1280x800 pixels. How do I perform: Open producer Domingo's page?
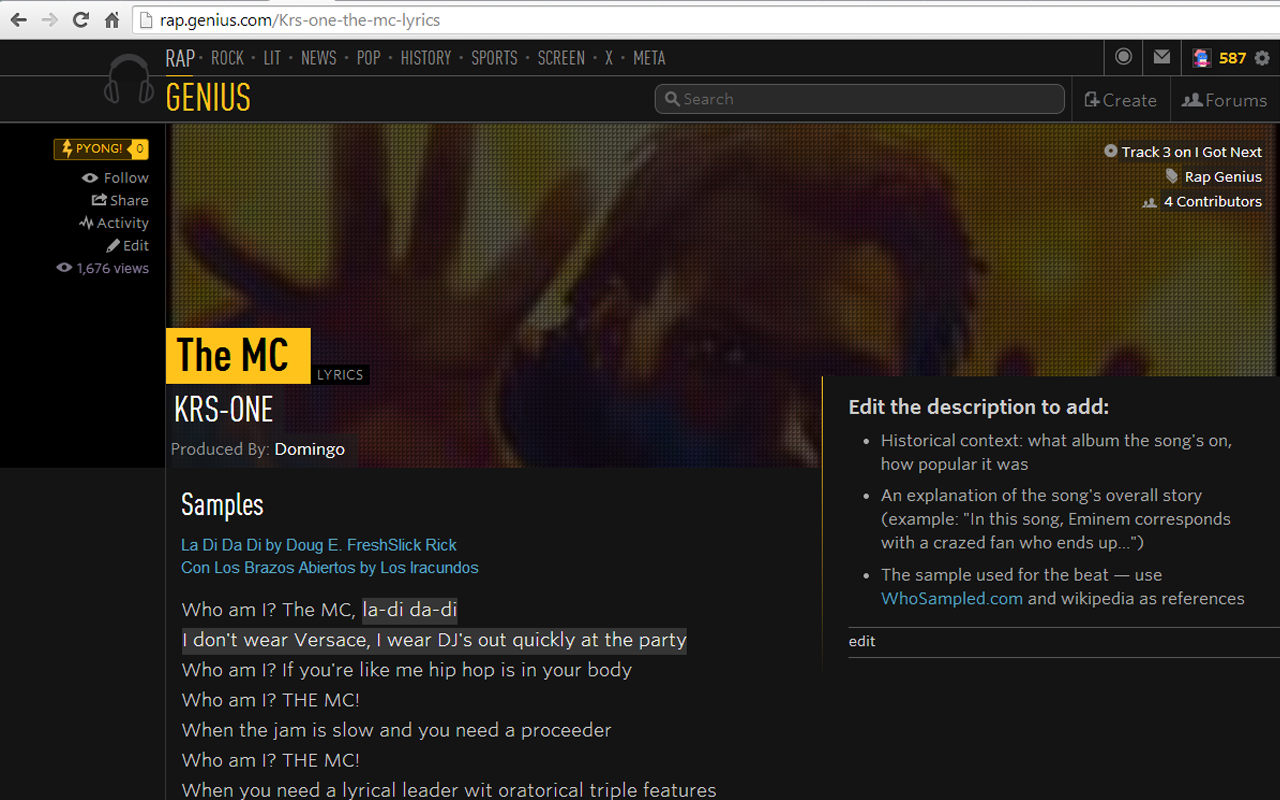(310, 449)
